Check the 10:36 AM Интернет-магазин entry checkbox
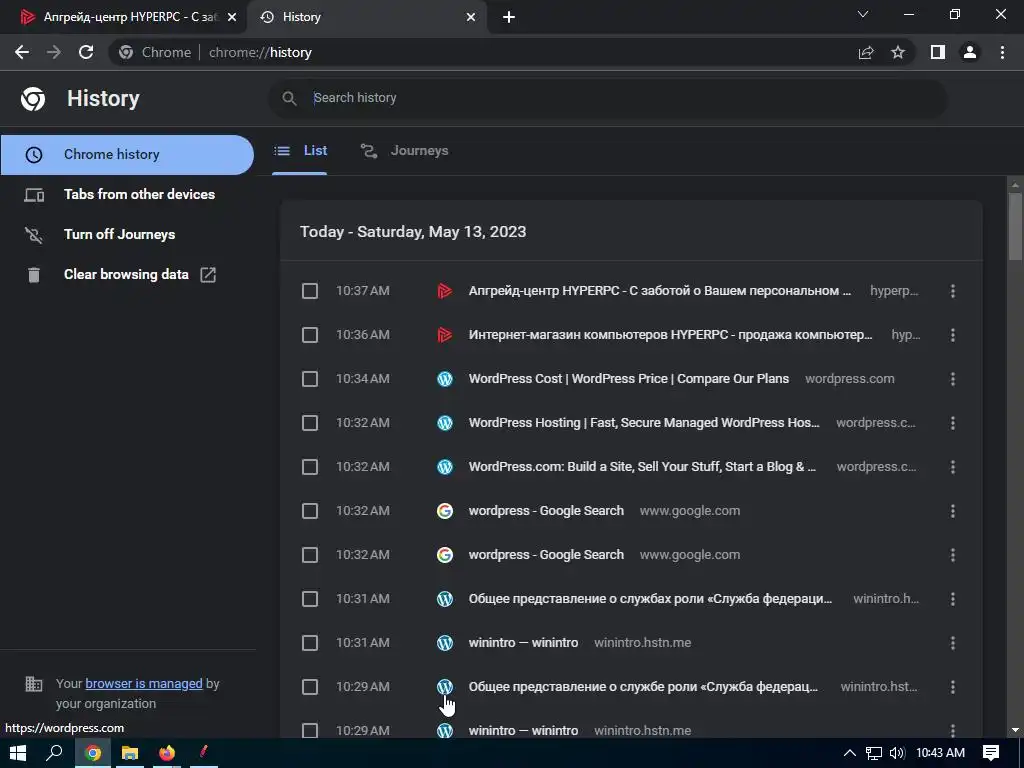The image size is (1024, 768). click(310, 335)
